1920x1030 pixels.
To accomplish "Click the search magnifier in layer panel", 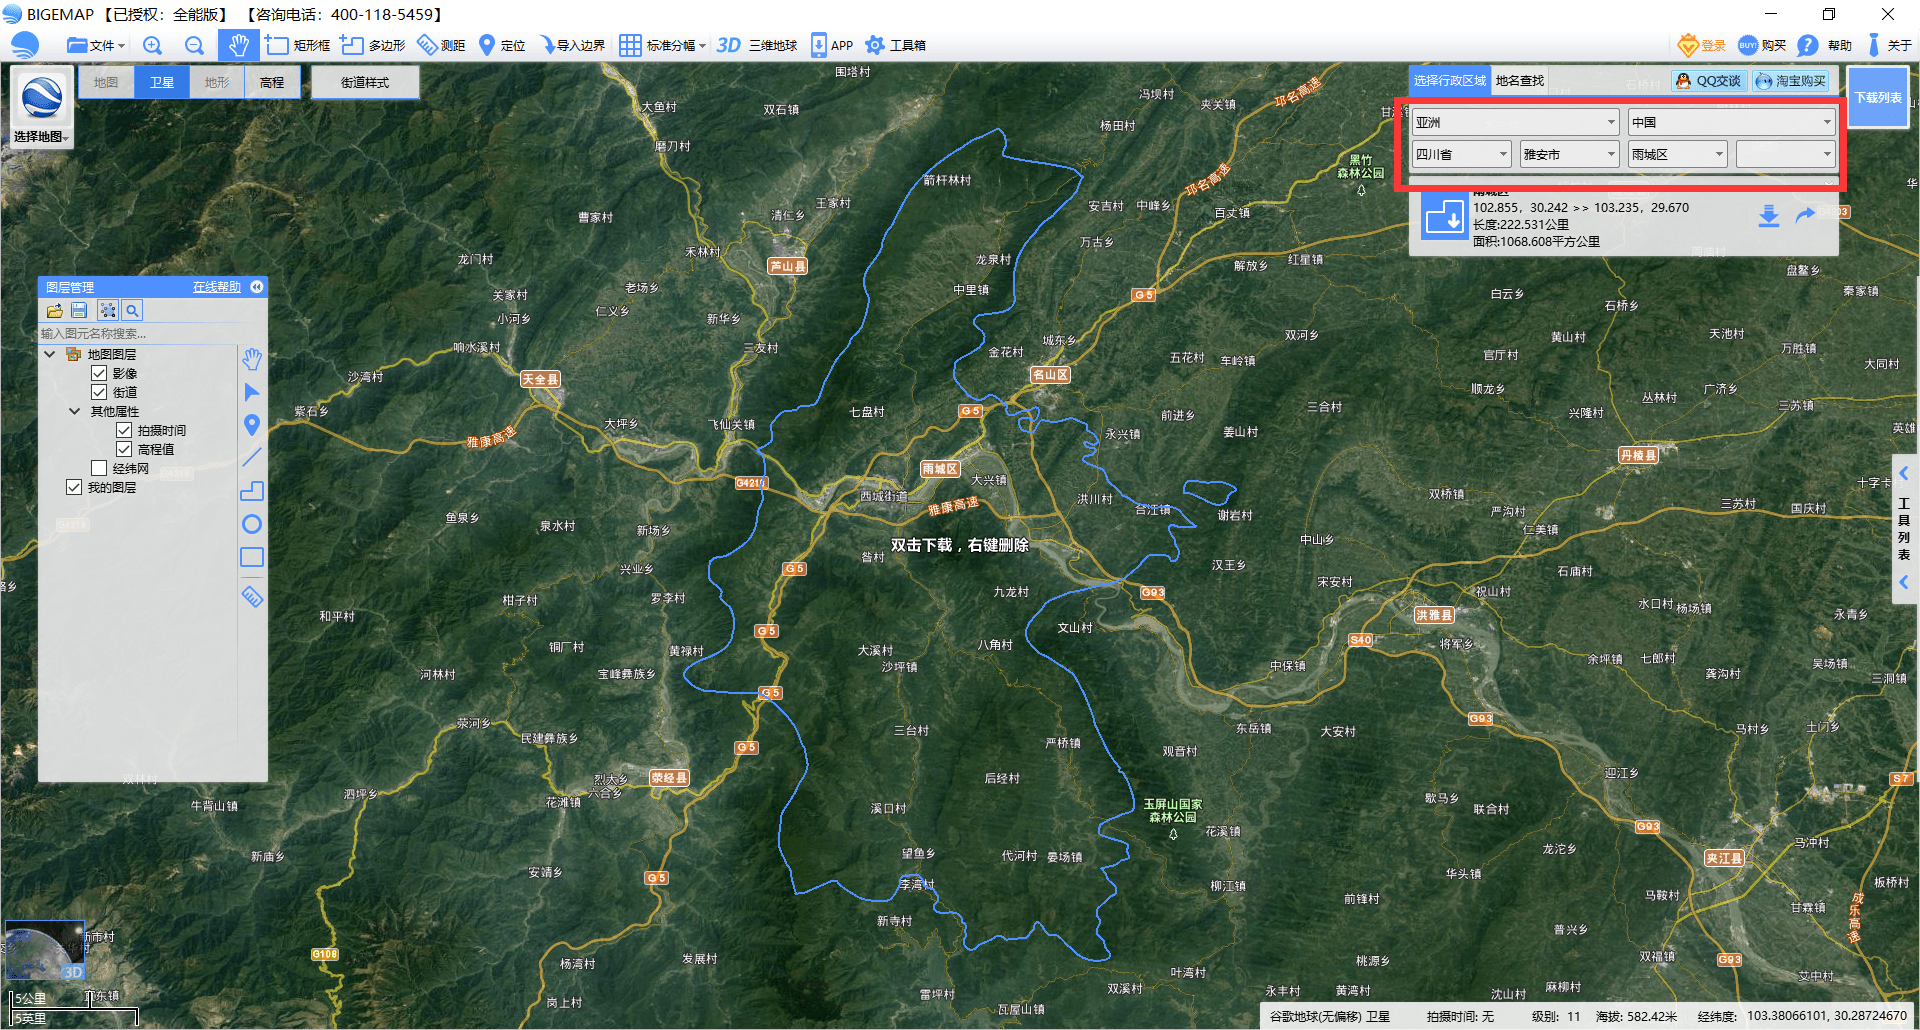I will tap(132, 311).
